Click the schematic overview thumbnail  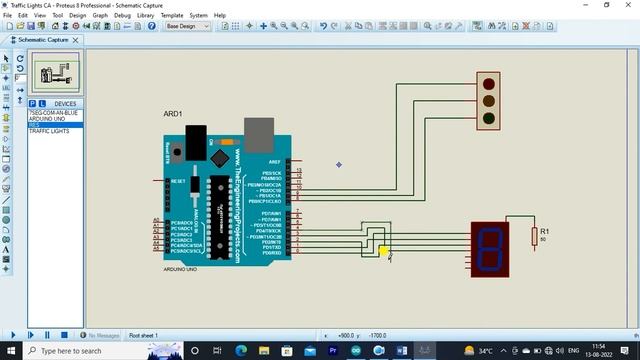pyautogui.click(x=56, y=74)
